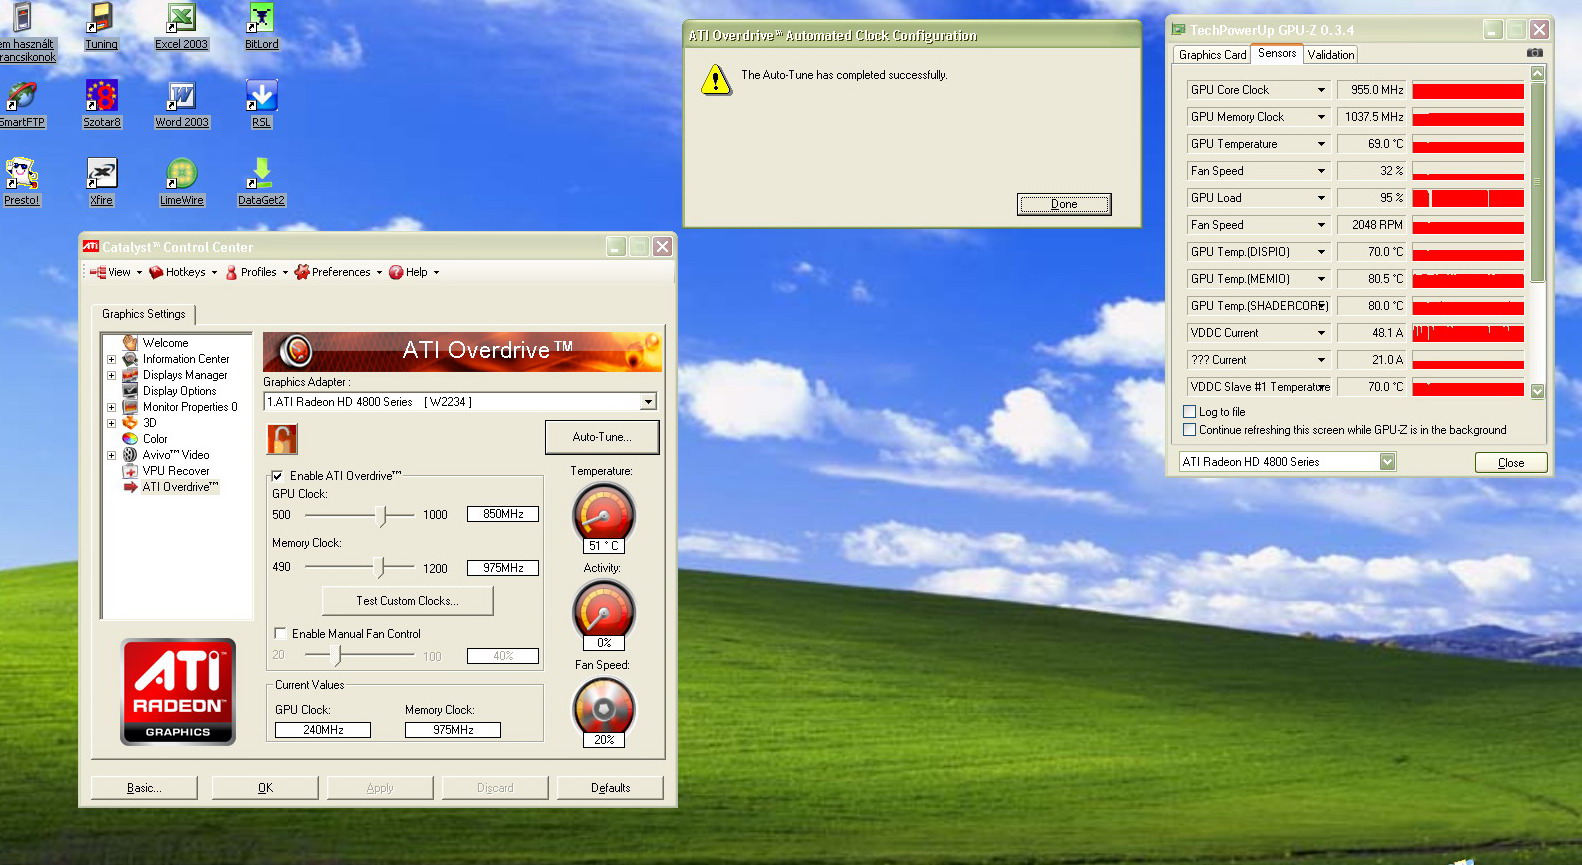Launch Word 2003 from the desktop
The height and width of the screenshot is (865, 1582).
pyautogui.click(x=181, y=105)
